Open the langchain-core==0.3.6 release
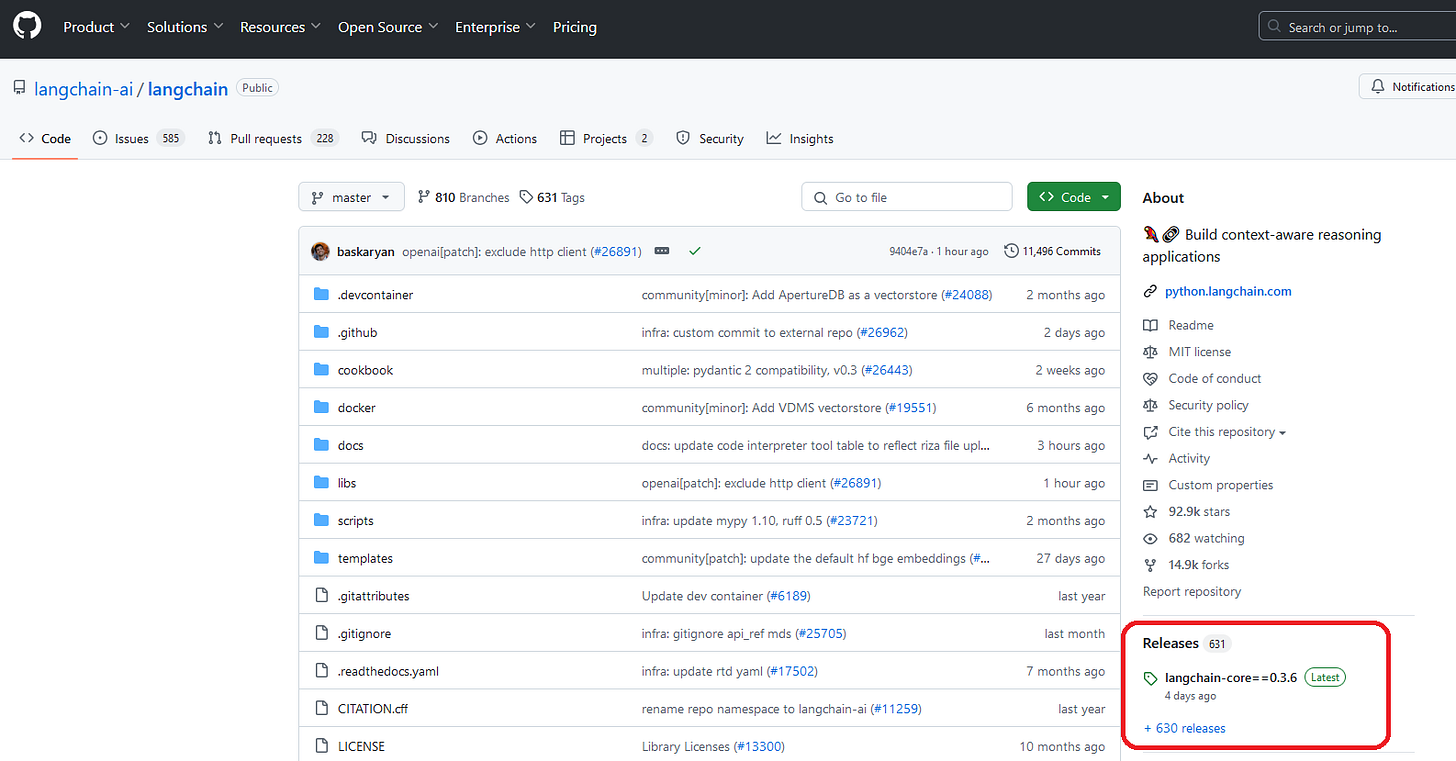The height and width of the screenshot is (761, 1456). tap(1231, 678)
